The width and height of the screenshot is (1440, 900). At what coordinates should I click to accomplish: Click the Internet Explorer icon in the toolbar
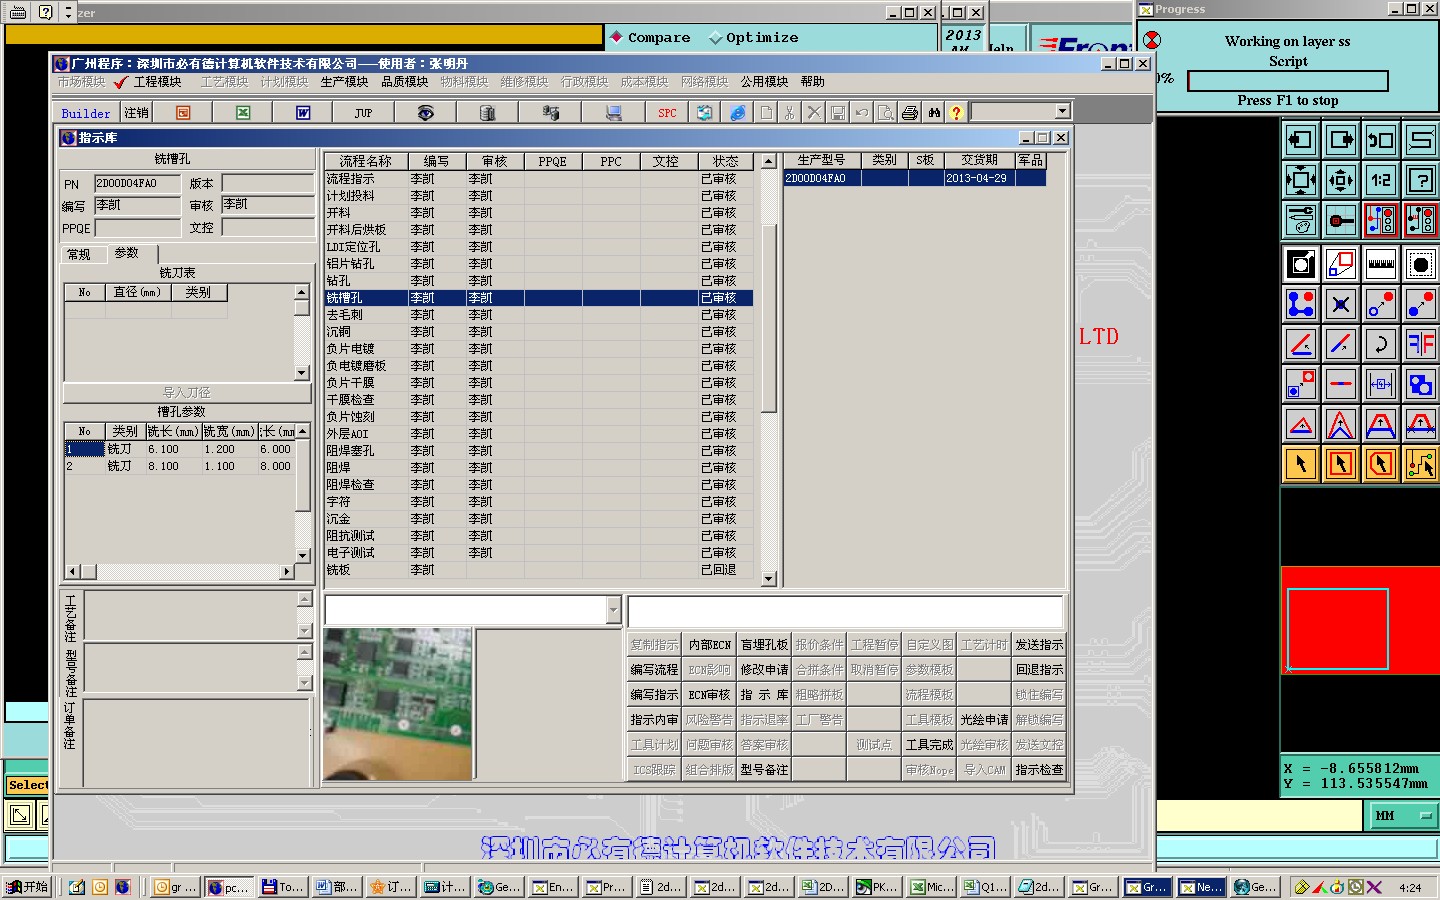(737, 113)
